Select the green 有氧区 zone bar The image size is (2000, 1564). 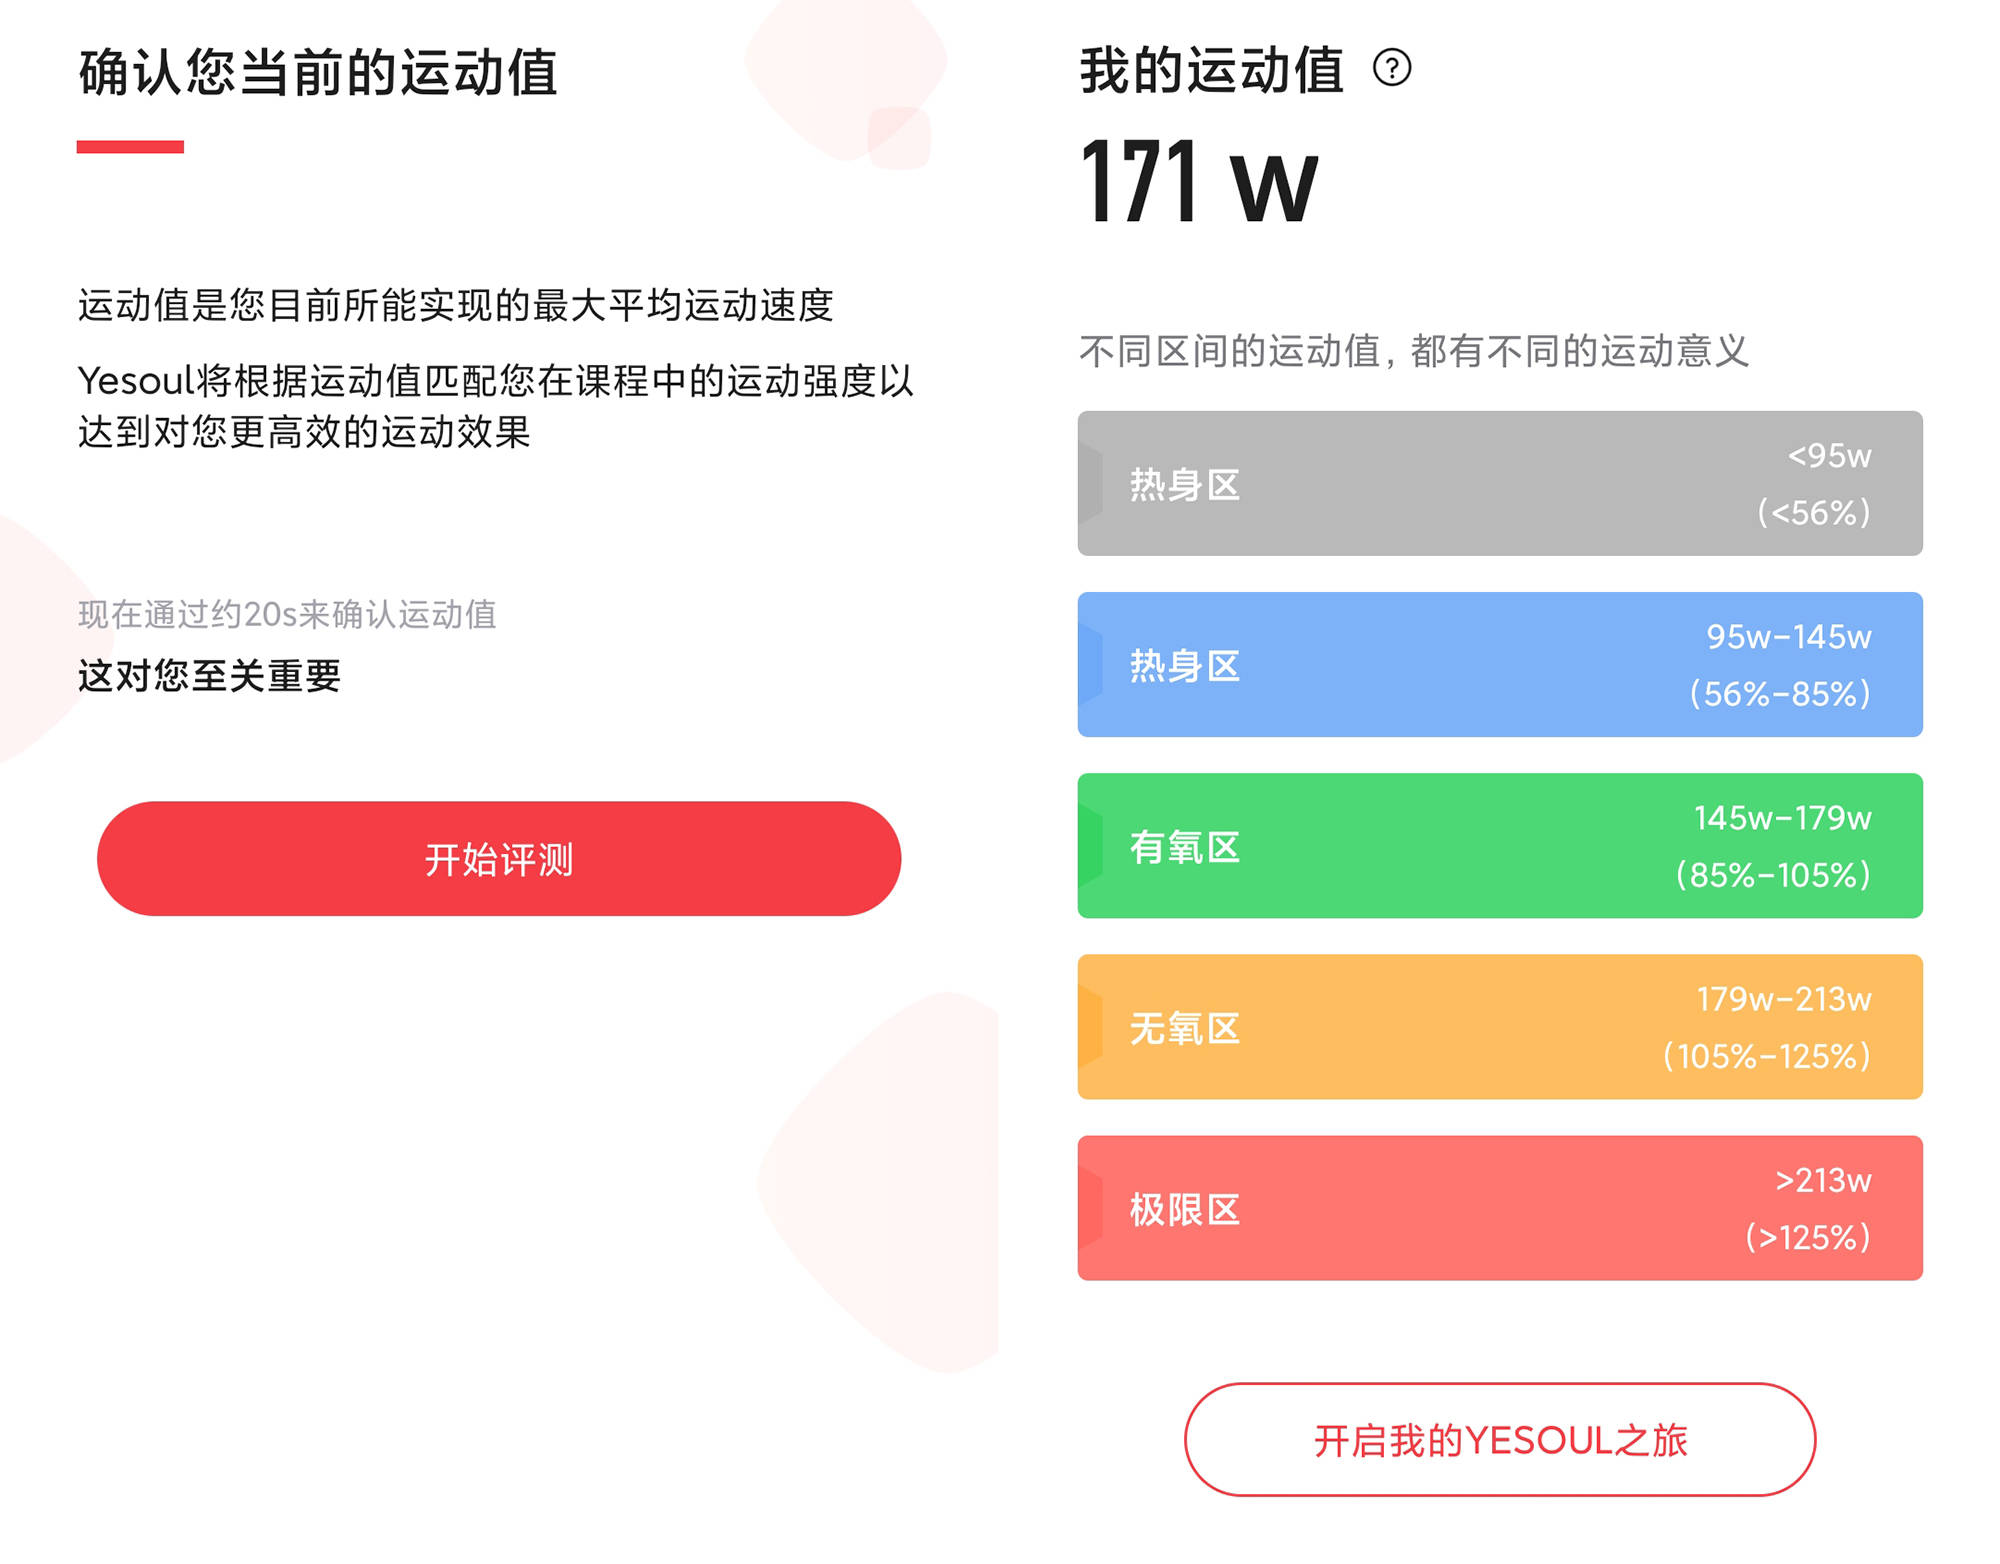click(1500, 845)
